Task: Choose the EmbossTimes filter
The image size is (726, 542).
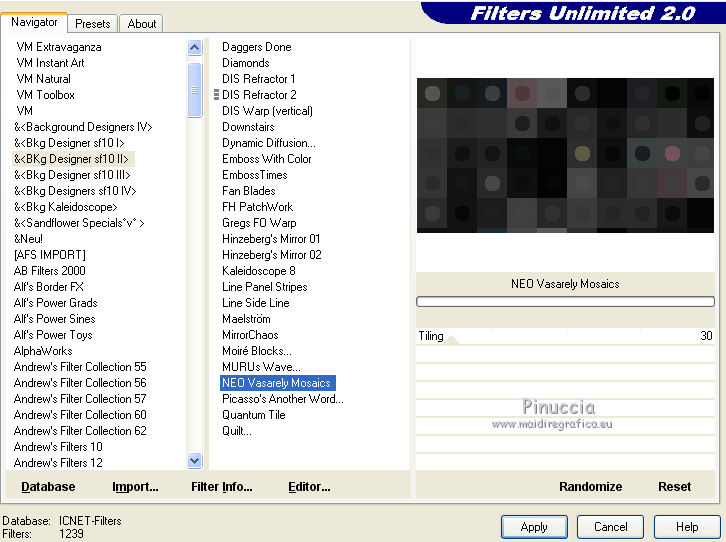Action: 255,174
